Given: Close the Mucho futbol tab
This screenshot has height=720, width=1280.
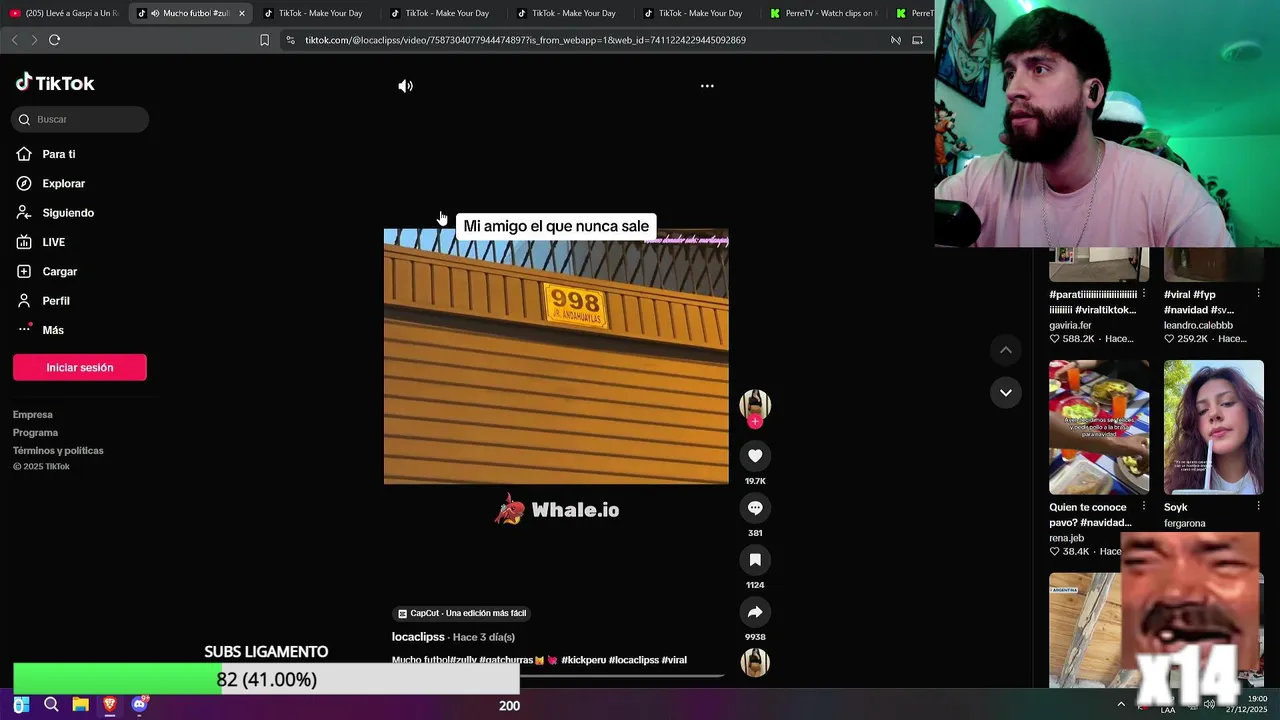Looking at the screenshot, I should [x=242, y=13].
